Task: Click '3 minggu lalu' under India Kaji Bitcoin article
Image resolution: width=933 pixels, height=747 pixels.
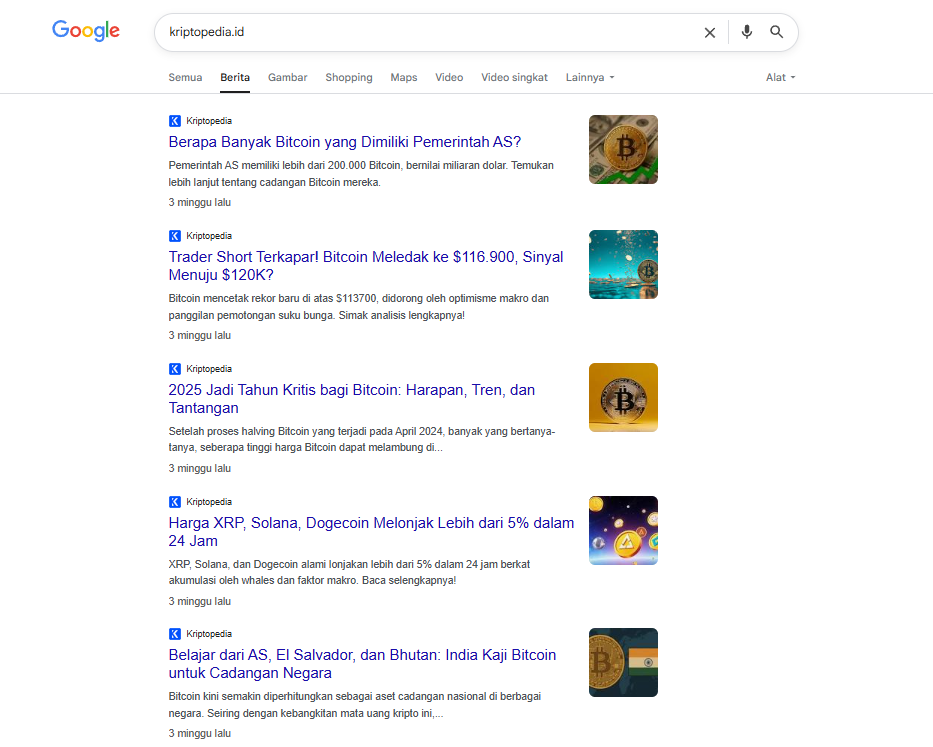Action: click(x=199, y=733)
